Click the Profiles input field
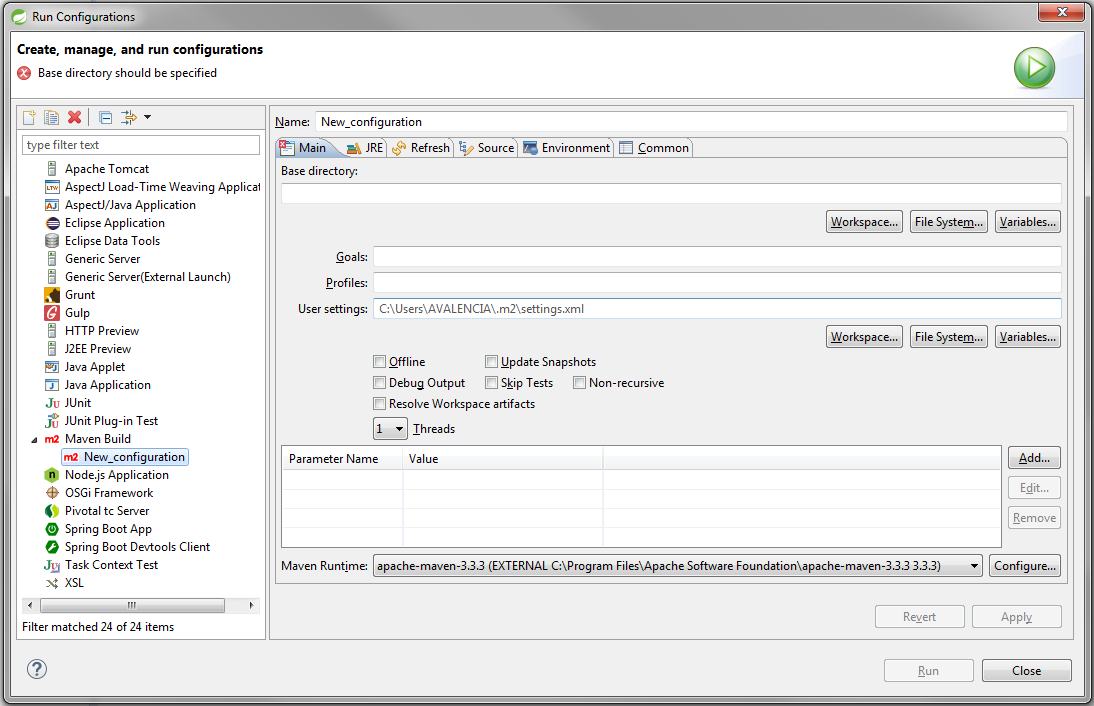This screenshot has width=1094, height=706. click(x=717, y=283)
